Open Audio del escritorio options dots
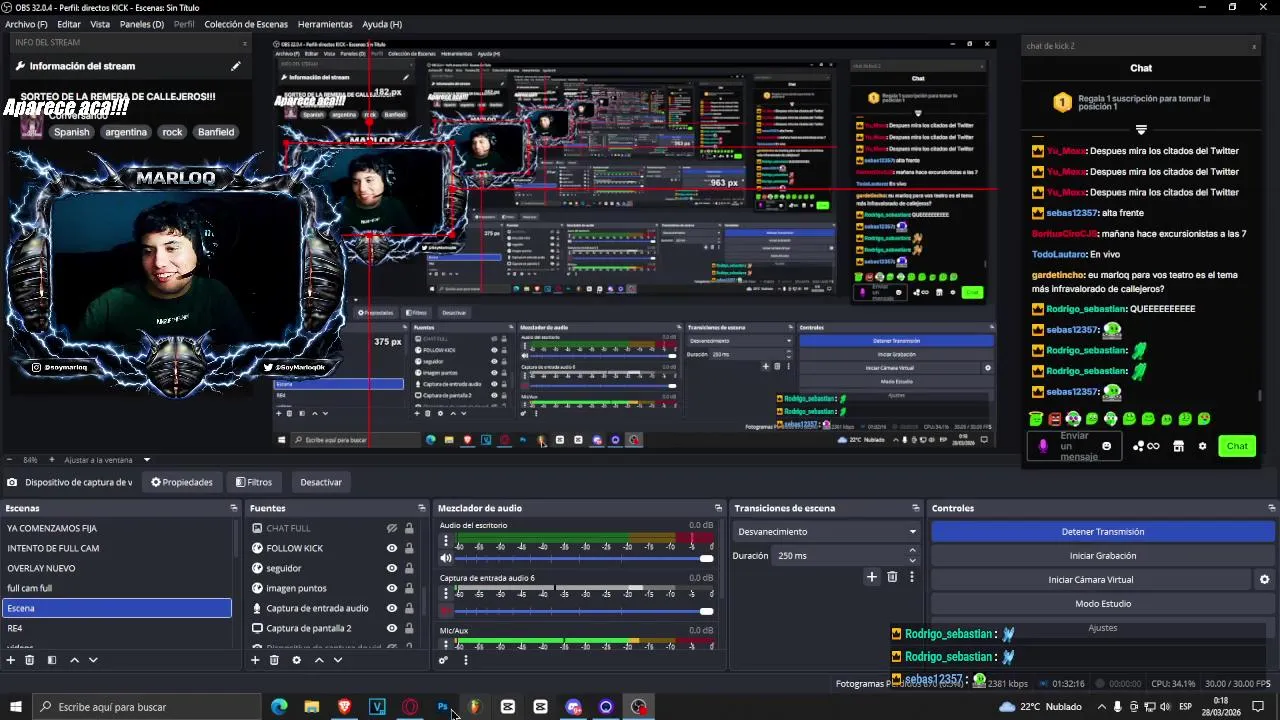Screen dimensions: 1280x720 [446, 541]
